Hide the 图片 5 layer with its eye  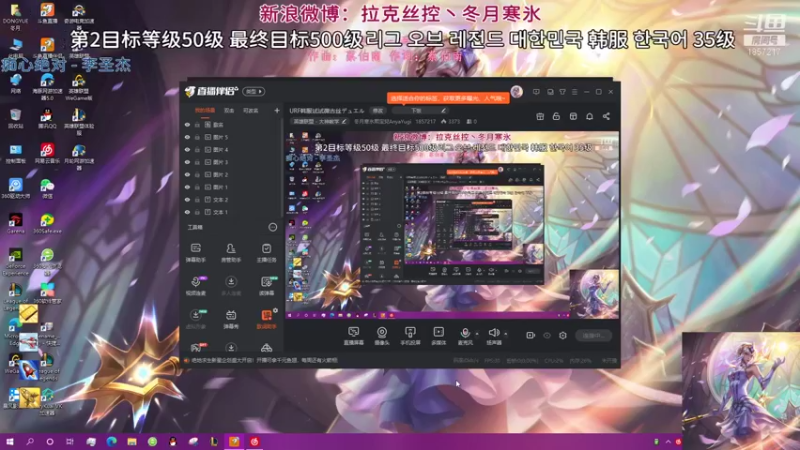coord(187,137)
